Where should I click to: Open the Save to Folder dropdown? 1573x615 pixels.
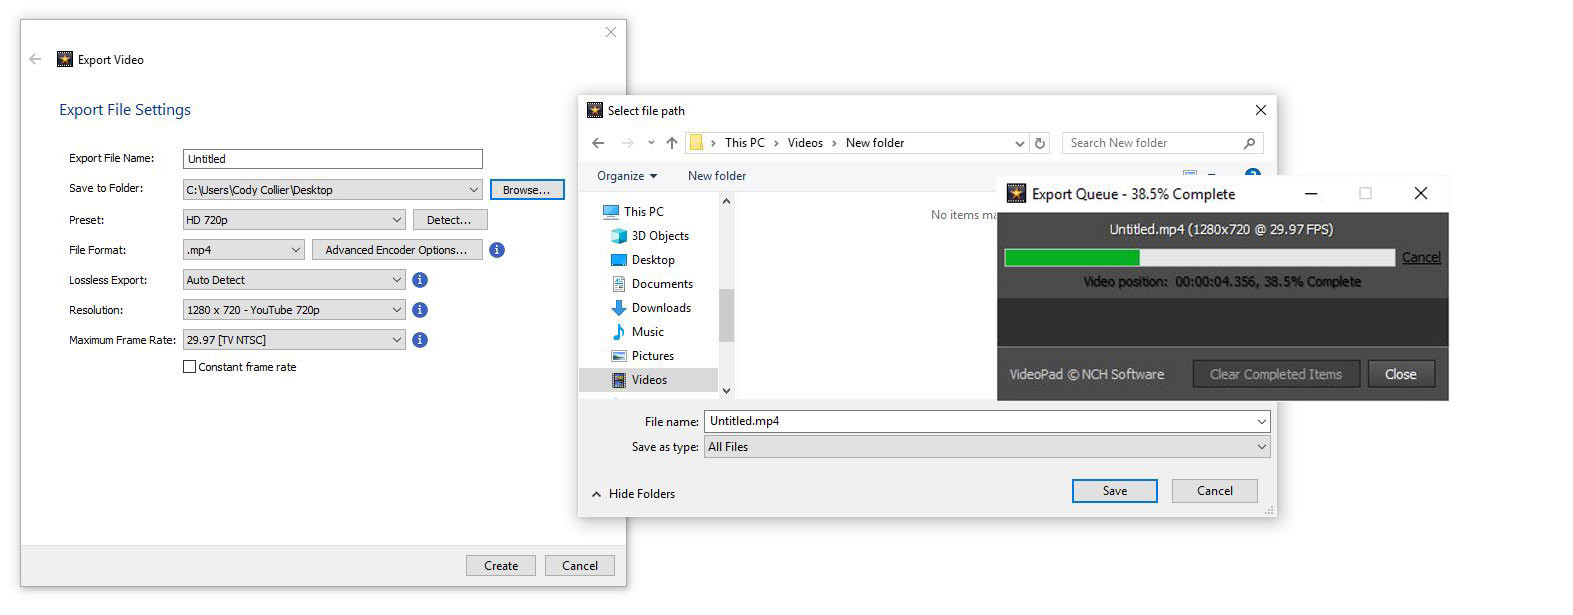(x=333, y=189)
